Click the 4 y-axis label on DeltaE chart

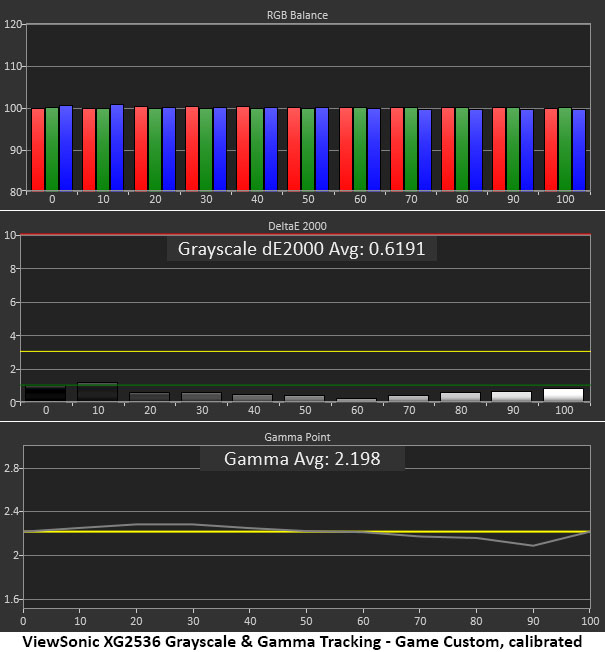(13, 336)
